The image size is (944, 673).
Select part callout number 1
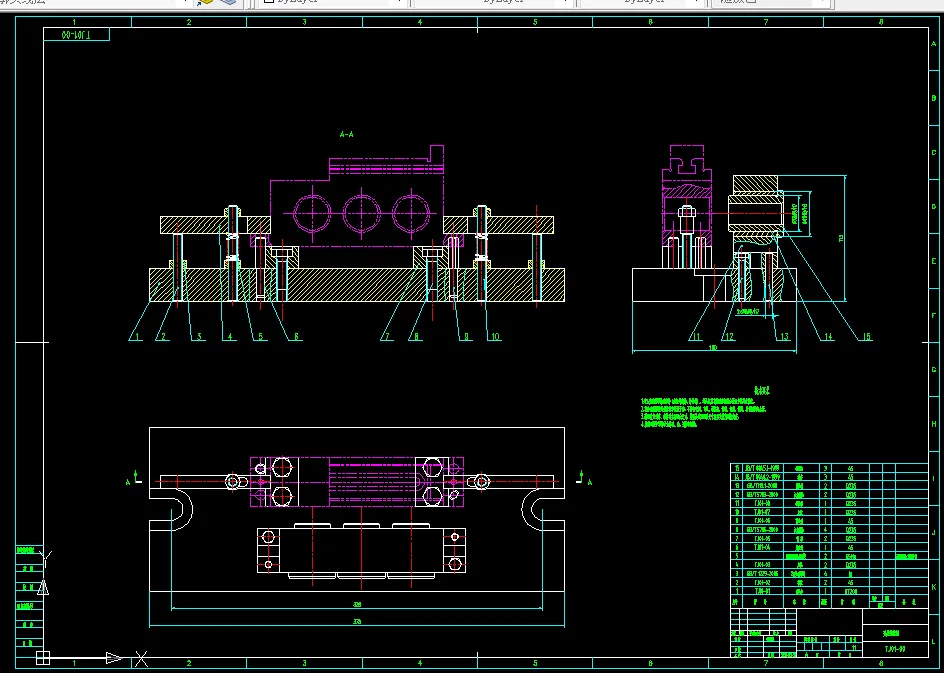(x=137, y=336)
